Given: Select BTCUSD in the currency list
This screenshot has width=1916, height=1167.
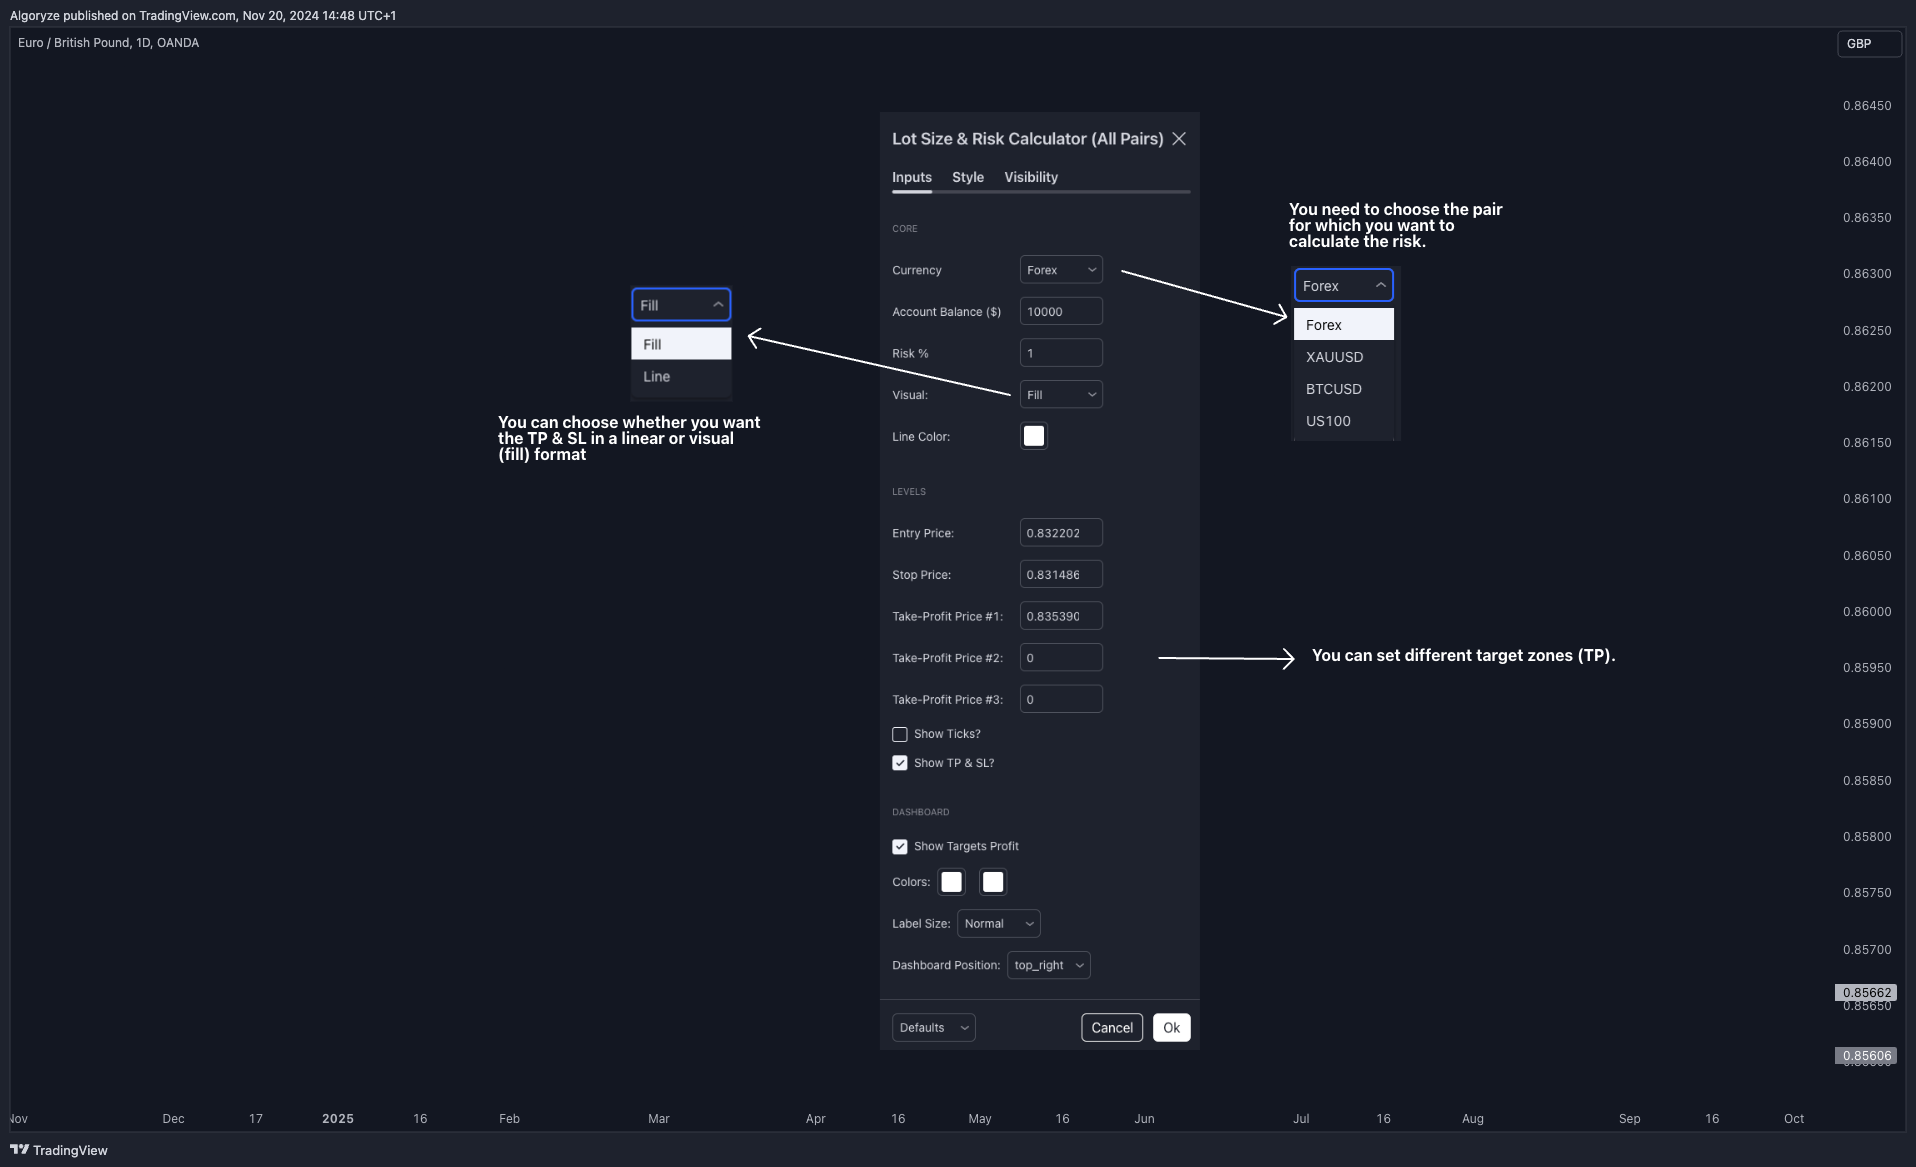Looking at the screenshot, I should 1343,389.
